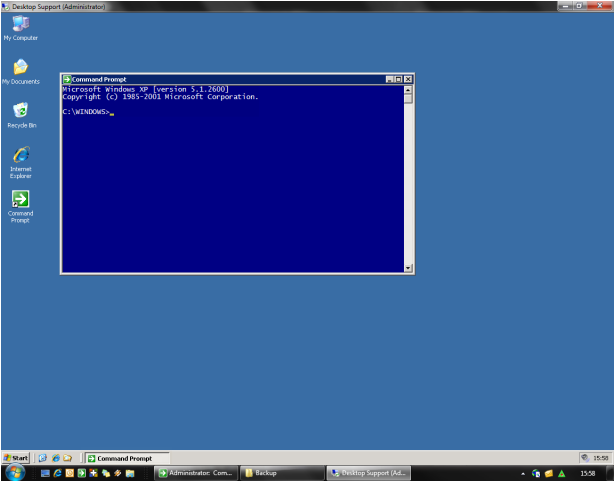Click the tools wrench icon on host taskbar
Viewport: 614px width, 481px height.
[117, 473]
